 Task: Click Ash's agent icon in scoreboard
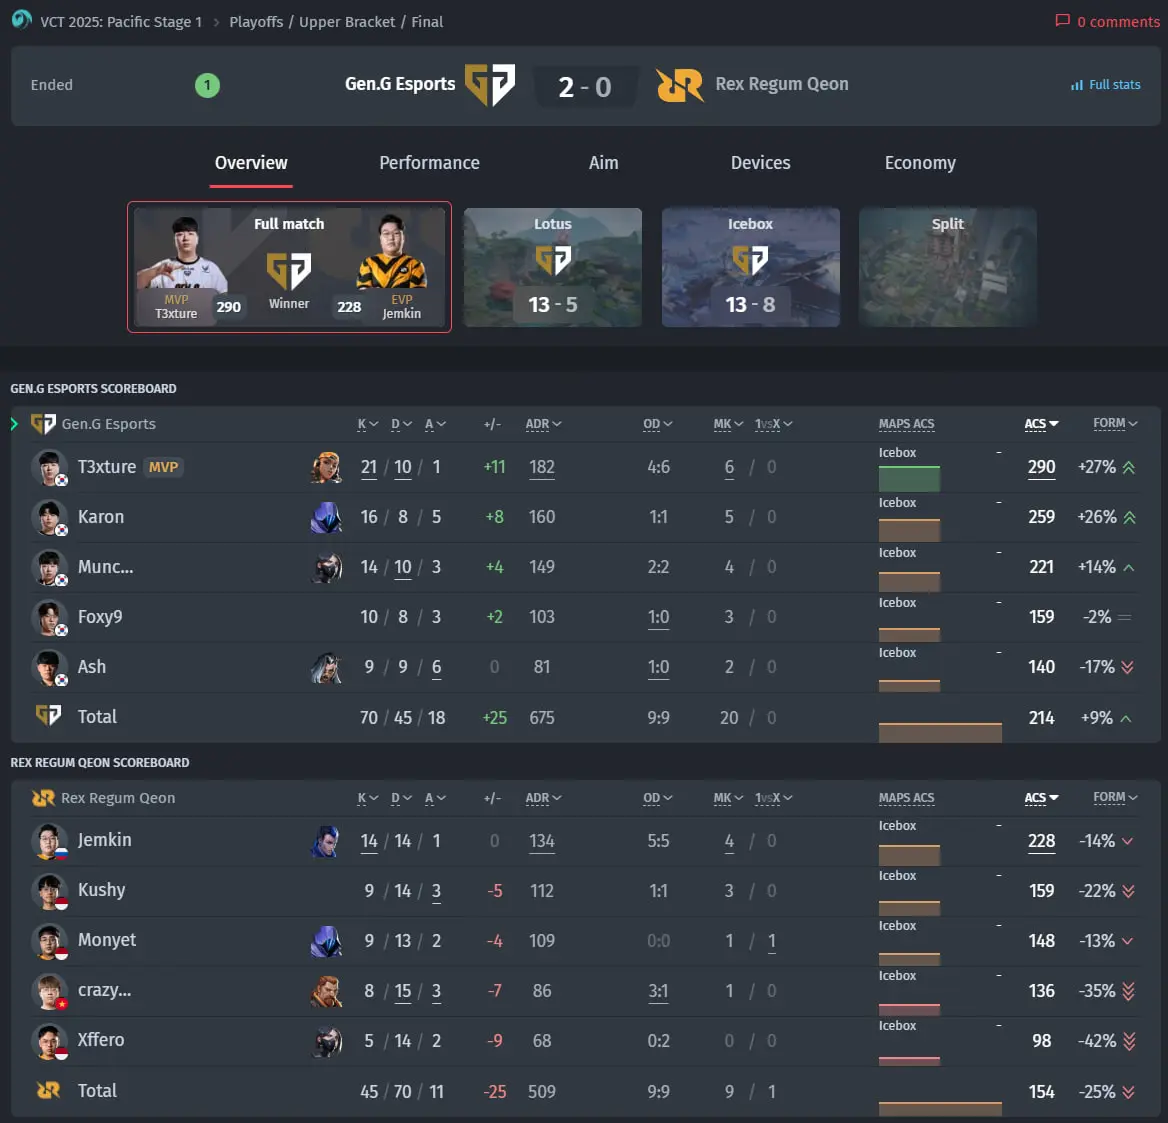(326, 667)
